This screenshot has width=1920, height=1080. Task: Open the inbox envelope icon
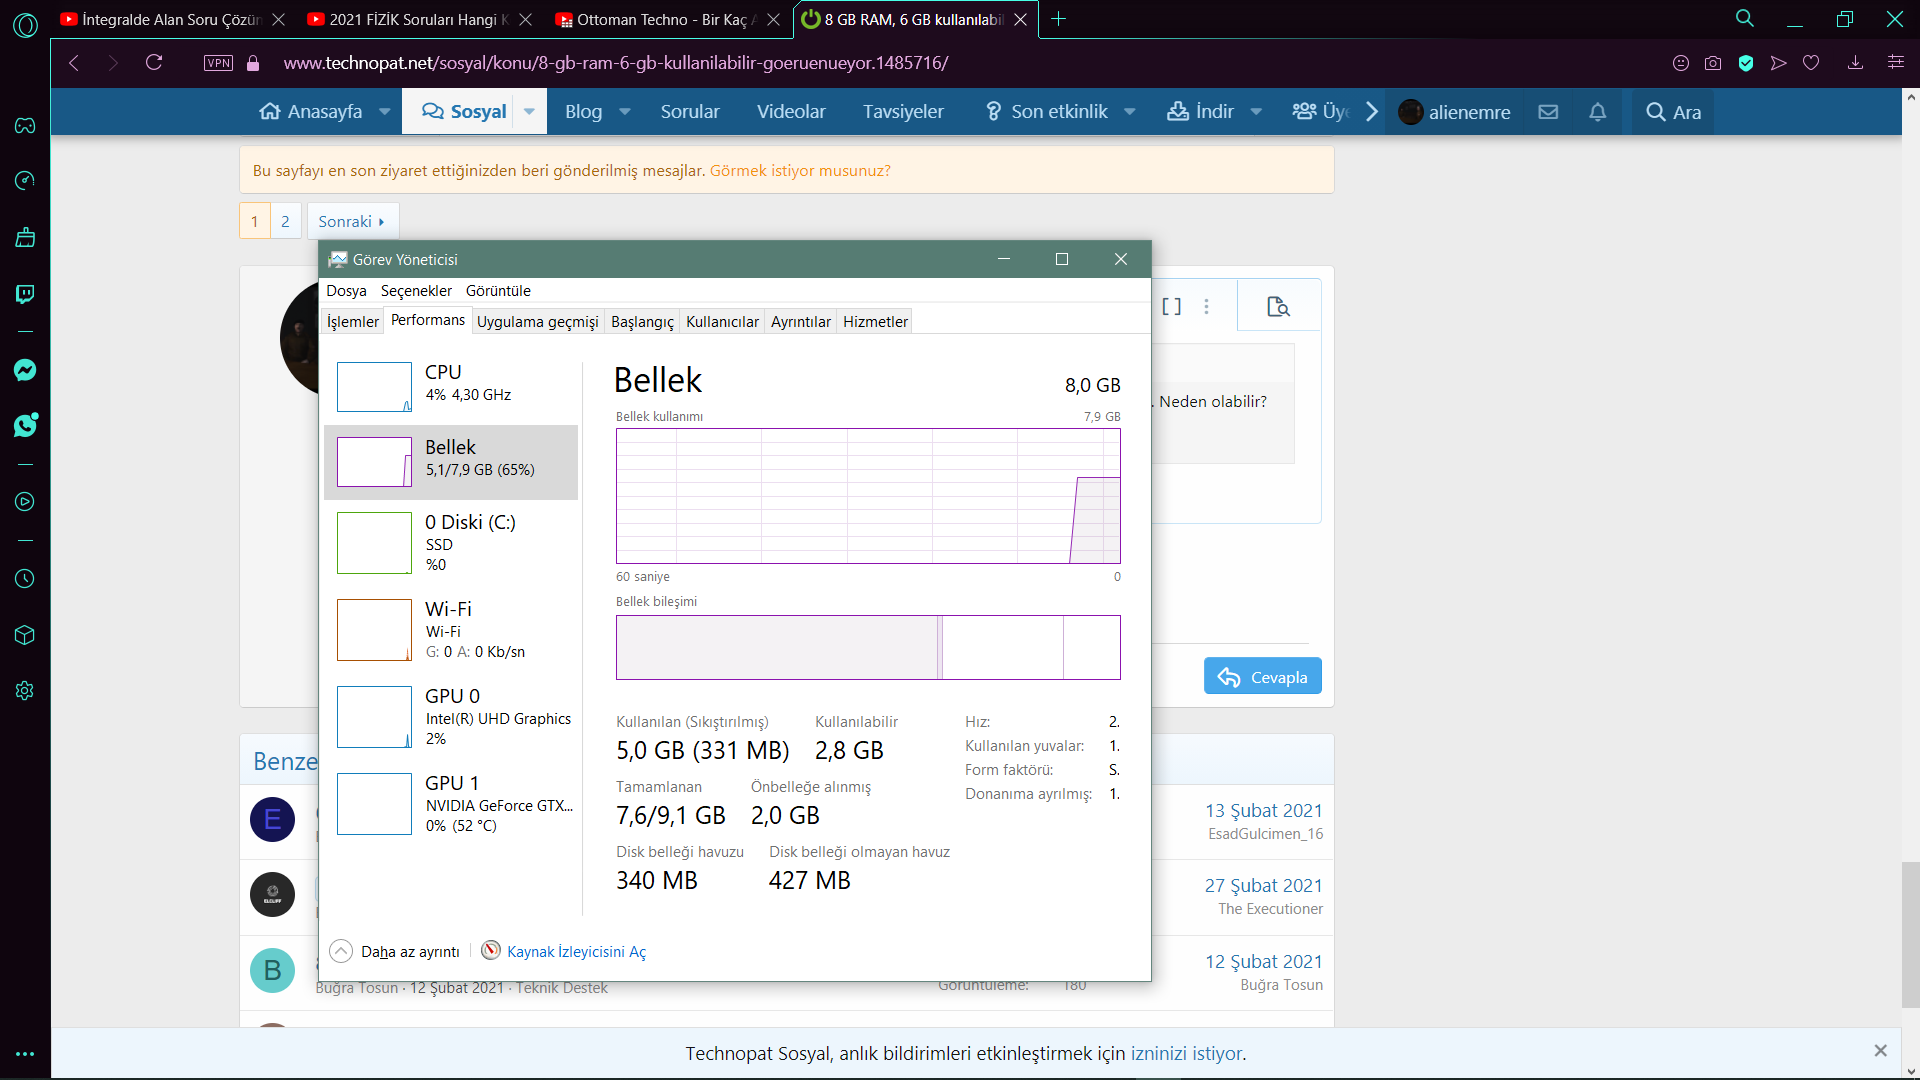[x=1548, y=112]
